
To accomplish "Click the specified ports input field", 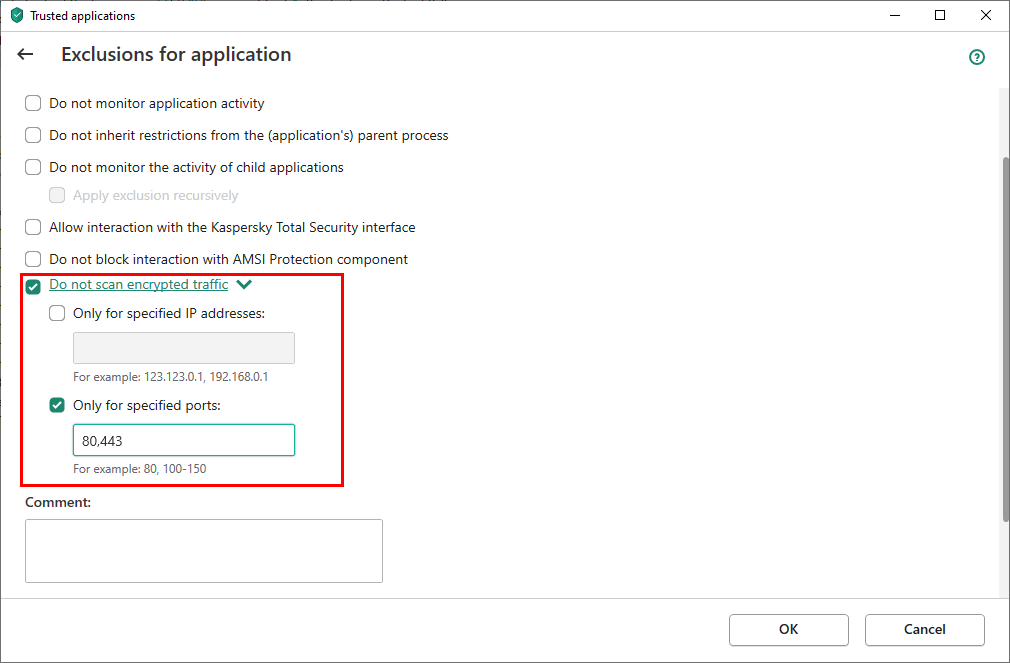I will (x=184, y=440).
